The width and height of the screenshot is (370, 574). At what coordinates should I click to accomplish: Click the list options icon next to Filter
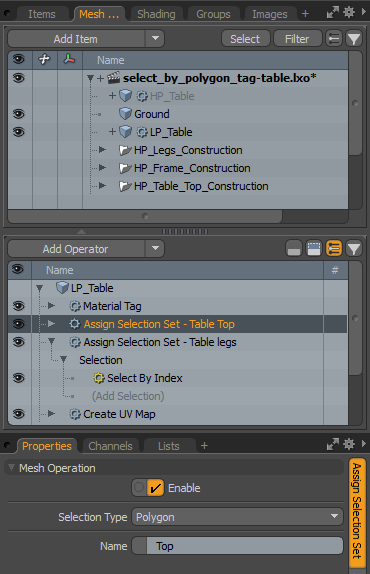(334, 39)
